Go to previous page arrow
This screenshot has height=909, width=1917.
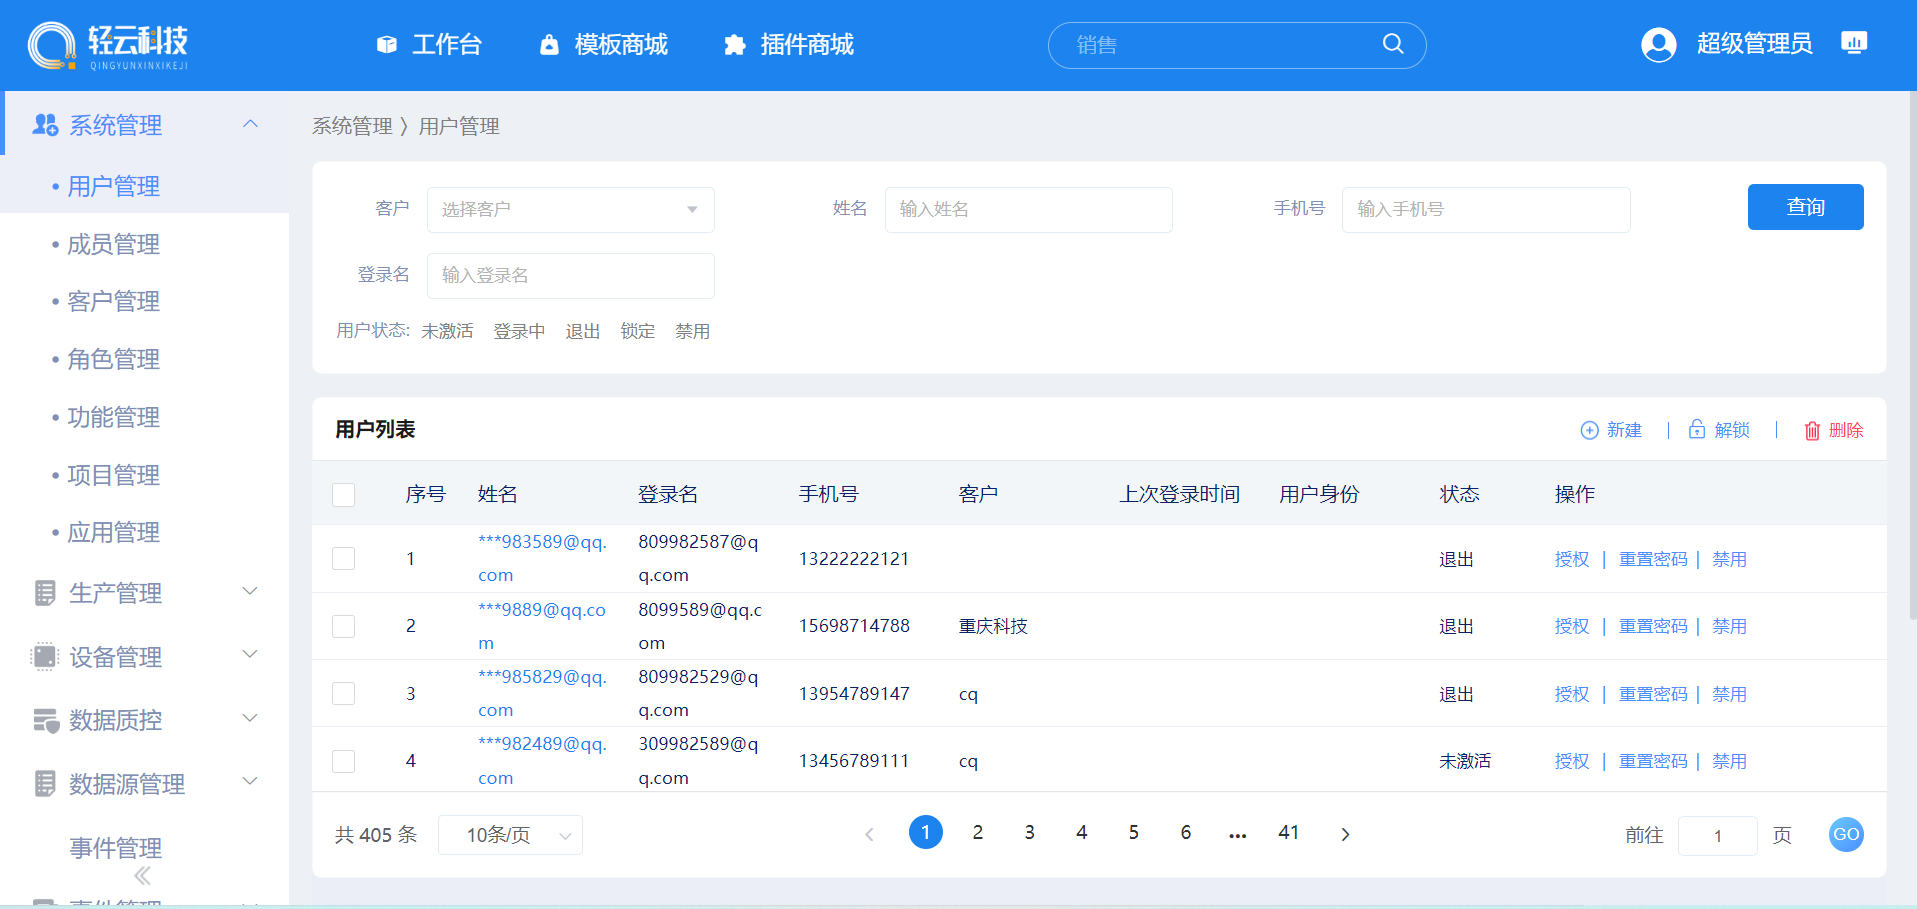(x=869, y=834)
